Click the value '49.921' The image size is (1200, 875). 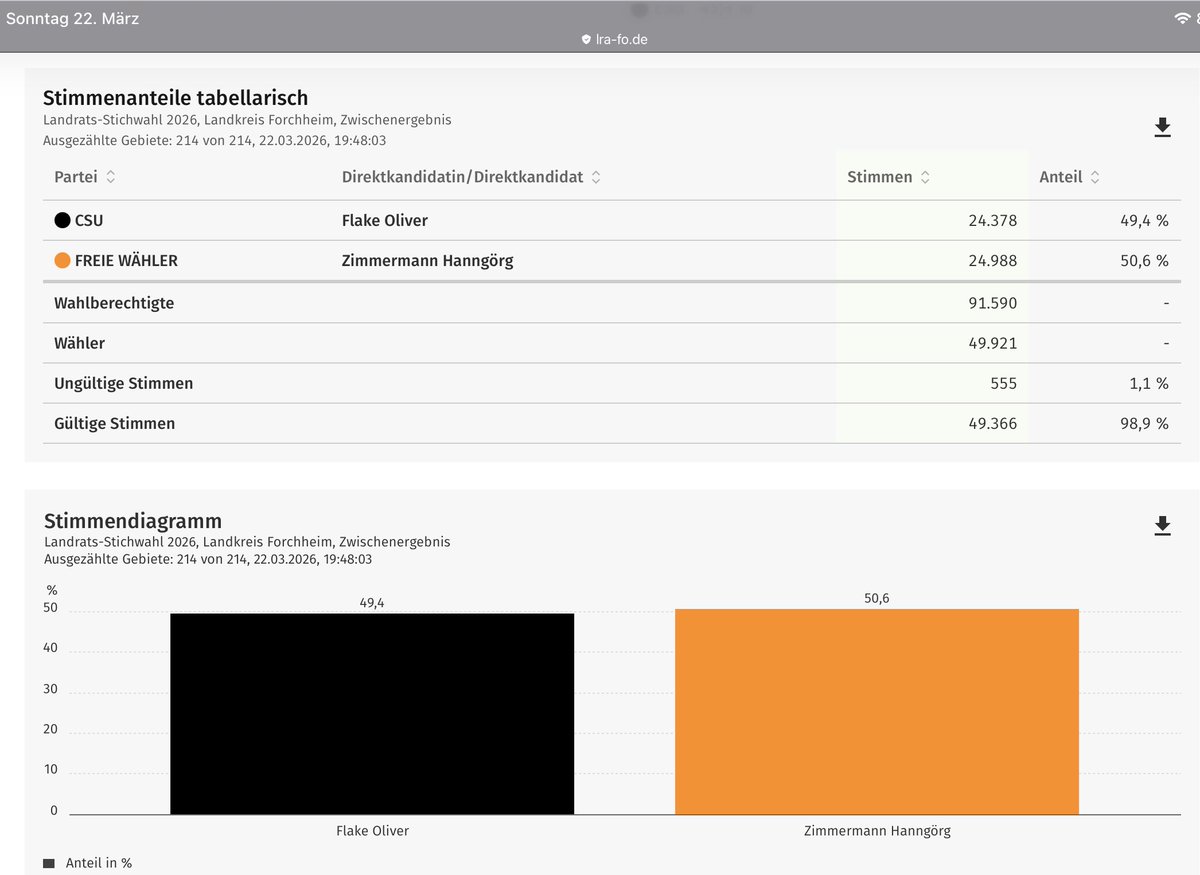(x=993, y=343)
